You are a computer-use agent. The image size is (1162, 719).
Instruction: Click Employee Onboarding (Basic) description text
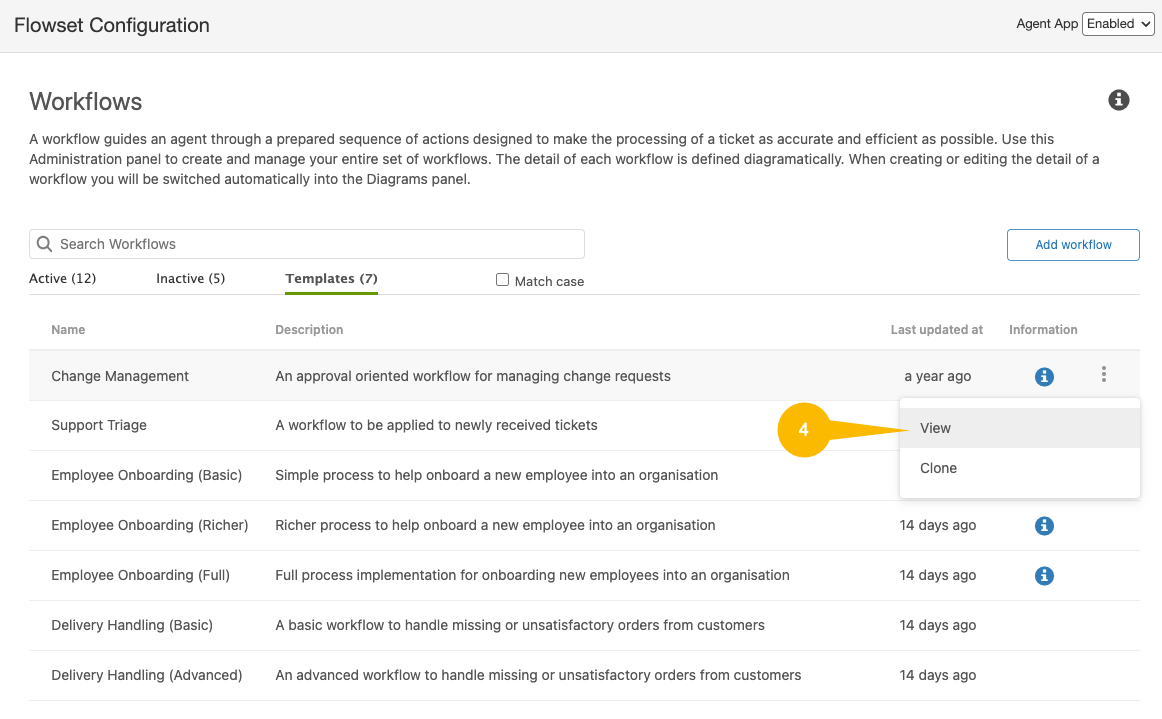click(x=497, y=475)
